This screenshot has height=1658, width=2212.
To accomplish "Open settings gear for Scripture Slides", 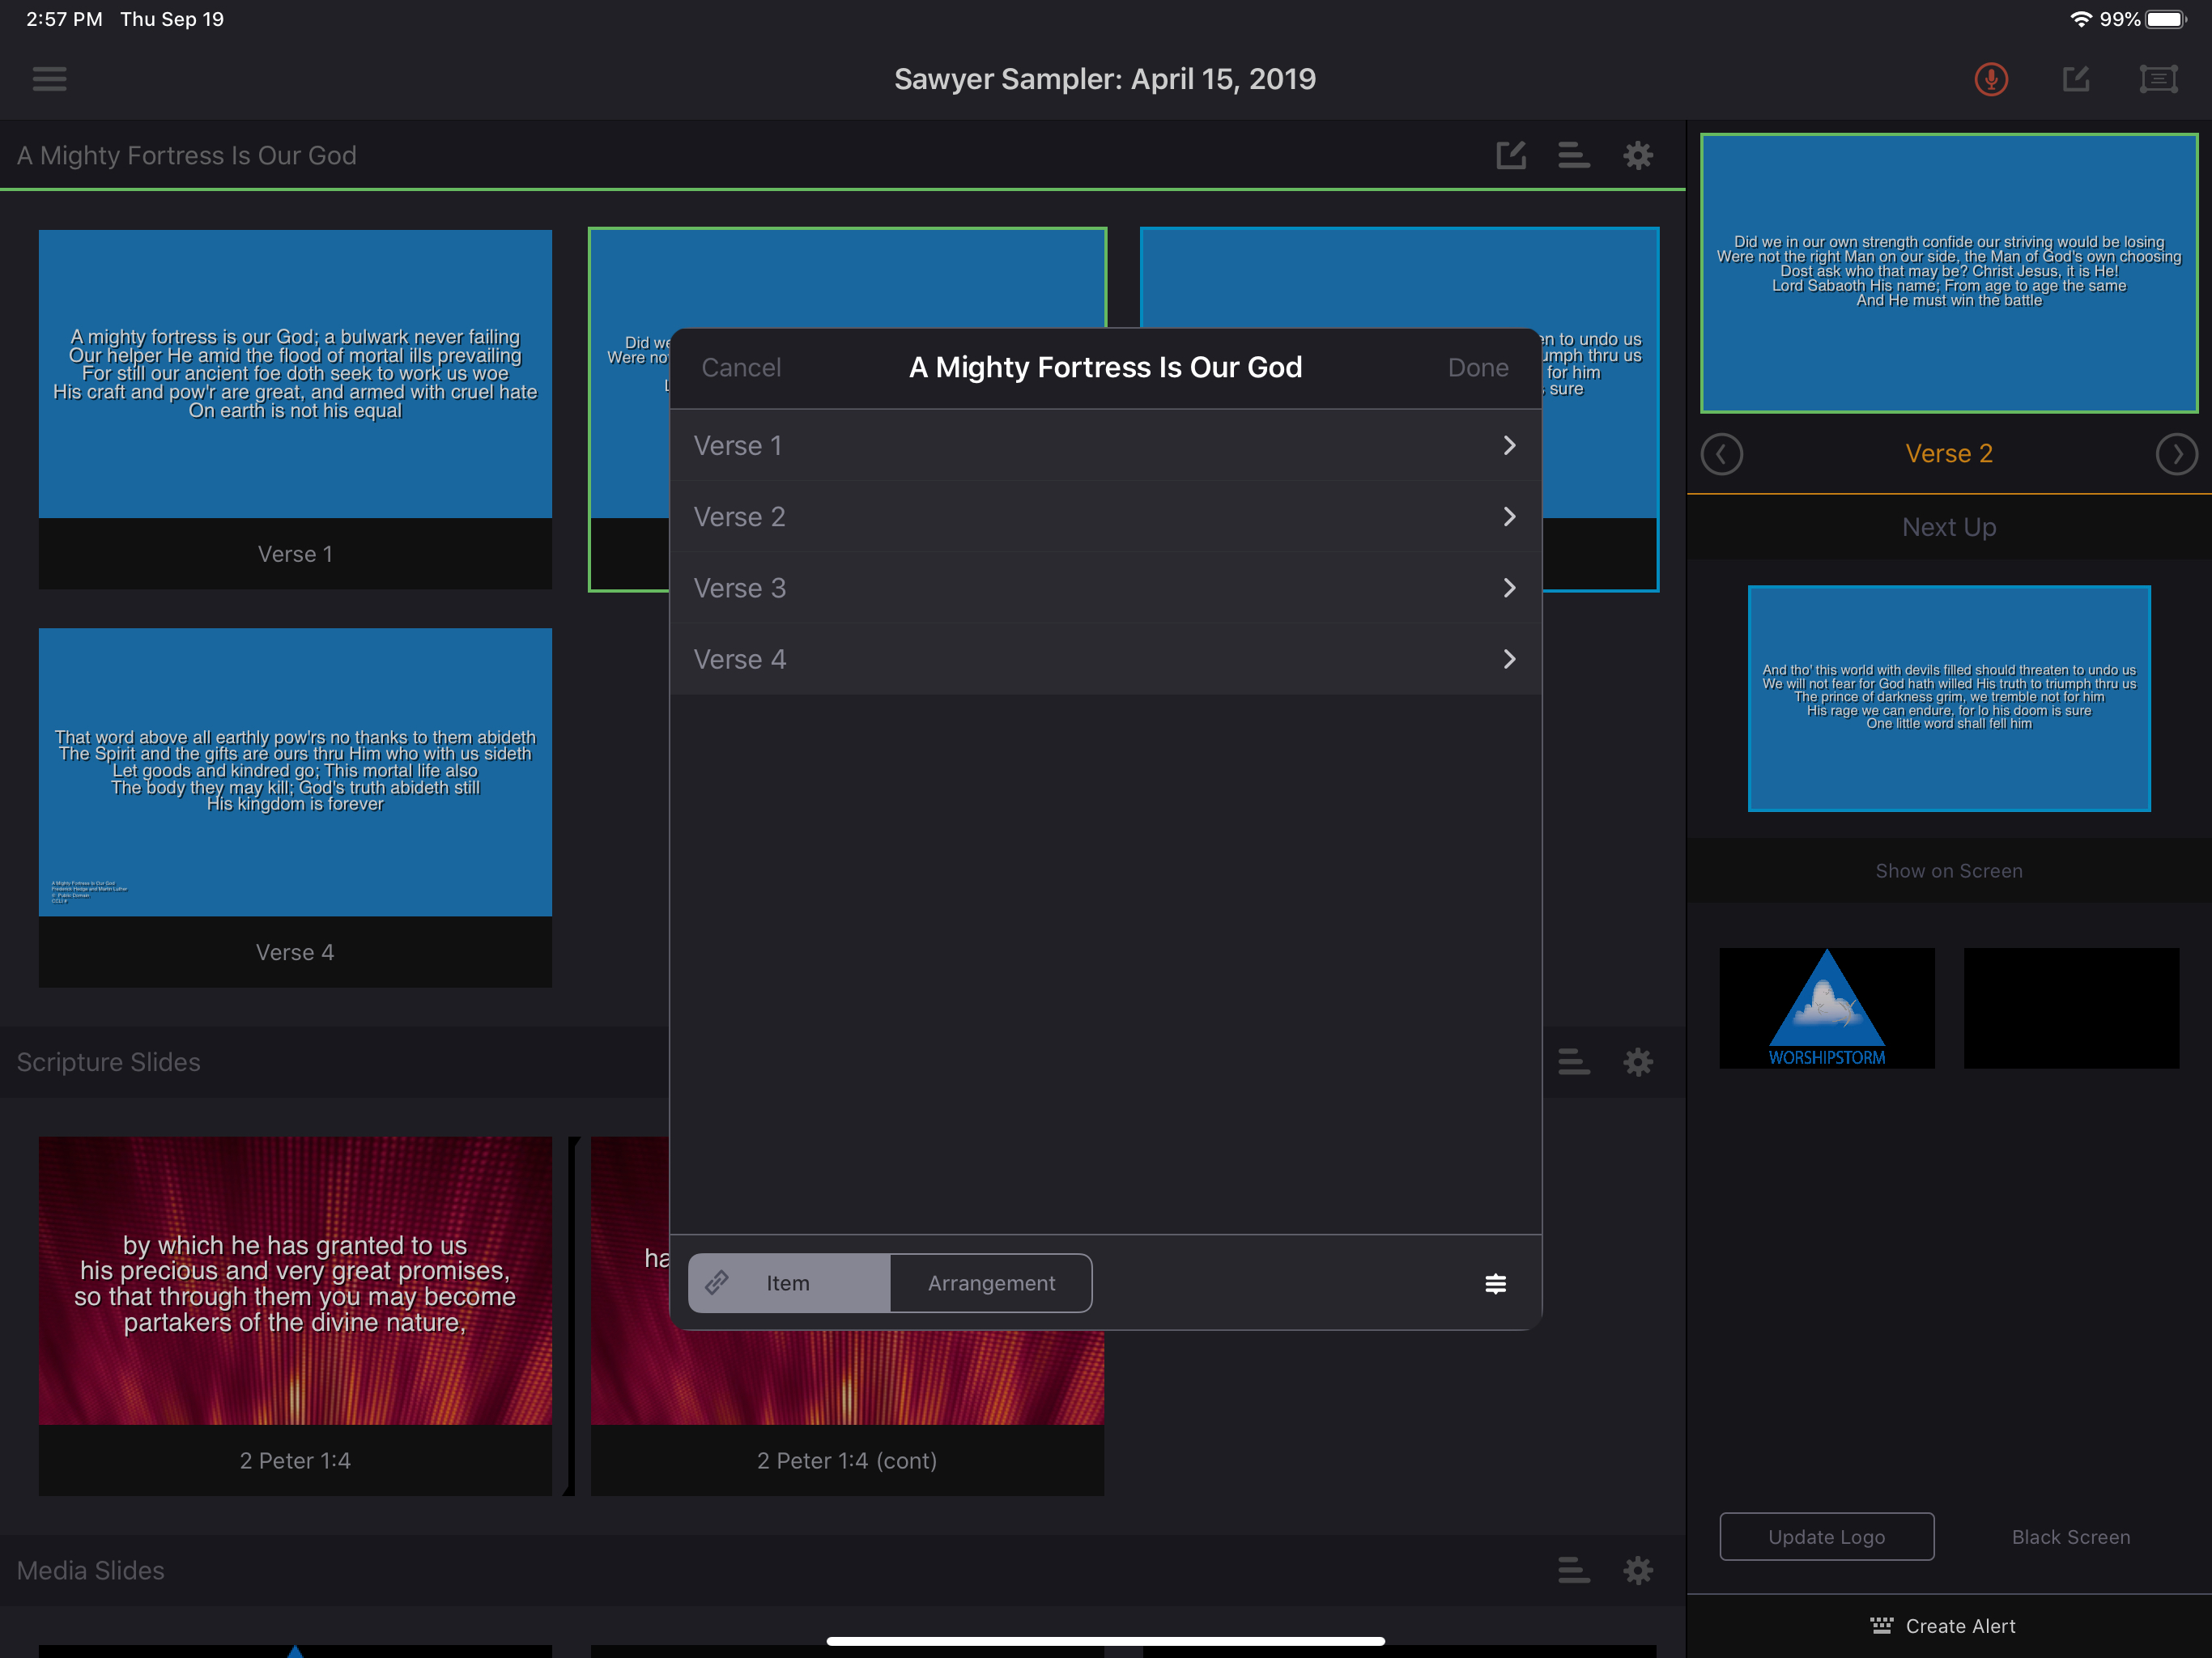I will [x=1637, y=1062].
